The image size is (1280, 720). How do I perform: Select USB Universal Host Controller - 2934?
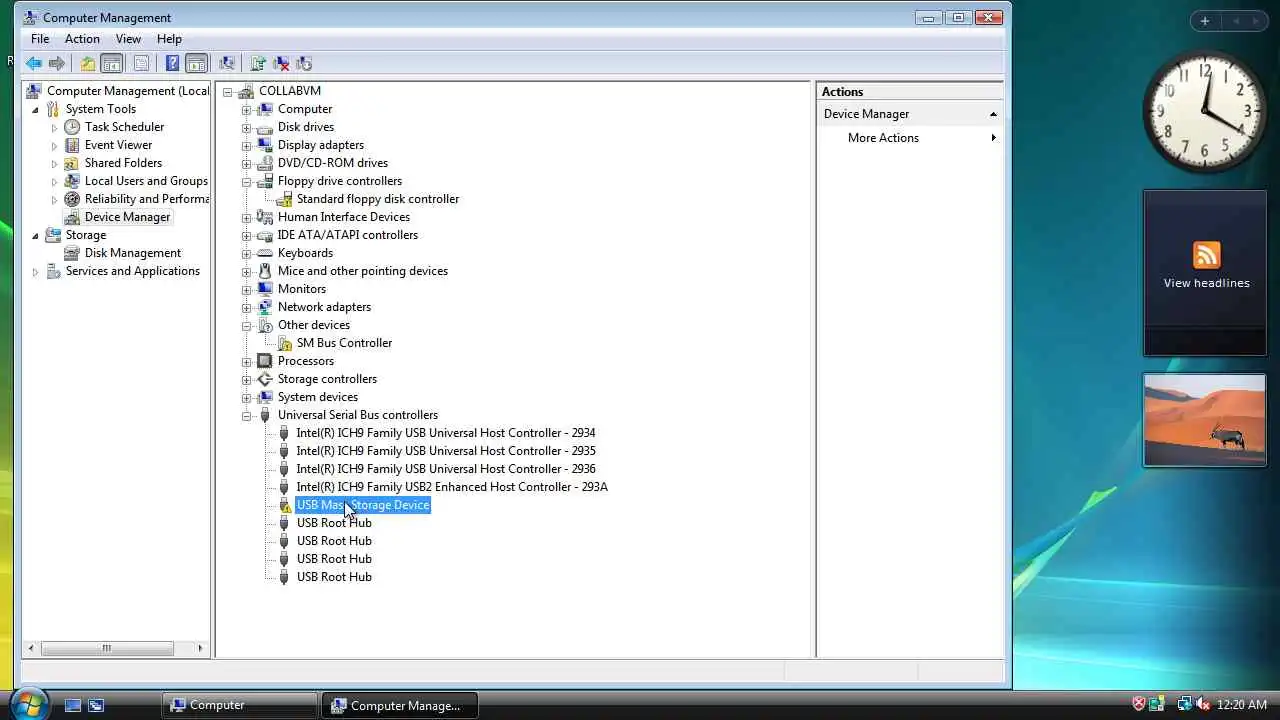446,433
